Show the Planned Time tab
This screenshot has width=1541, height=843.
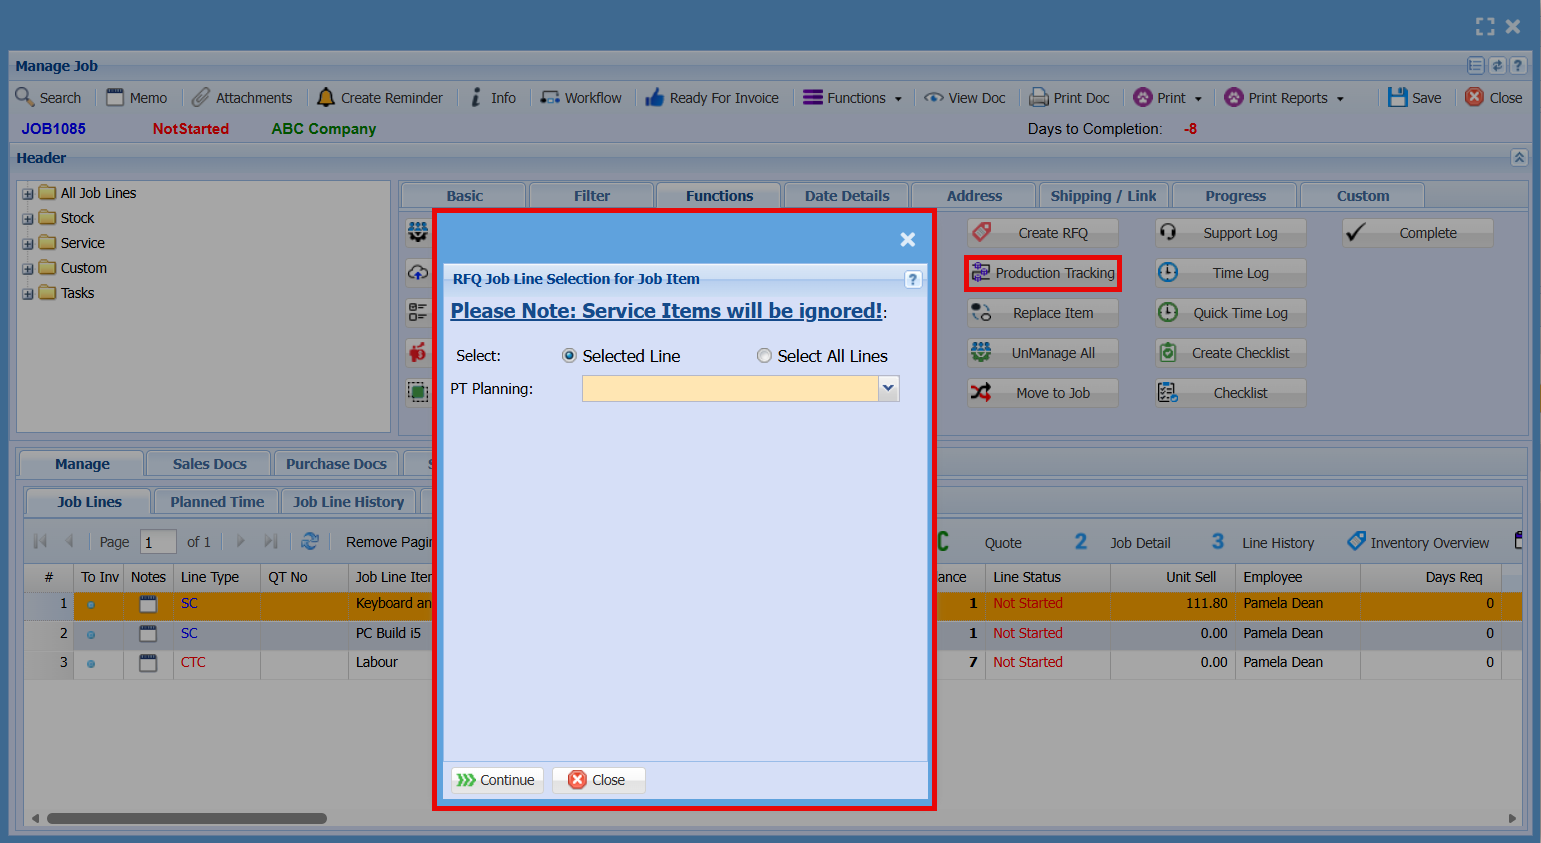pyautogui.click(x=217, y=502)
